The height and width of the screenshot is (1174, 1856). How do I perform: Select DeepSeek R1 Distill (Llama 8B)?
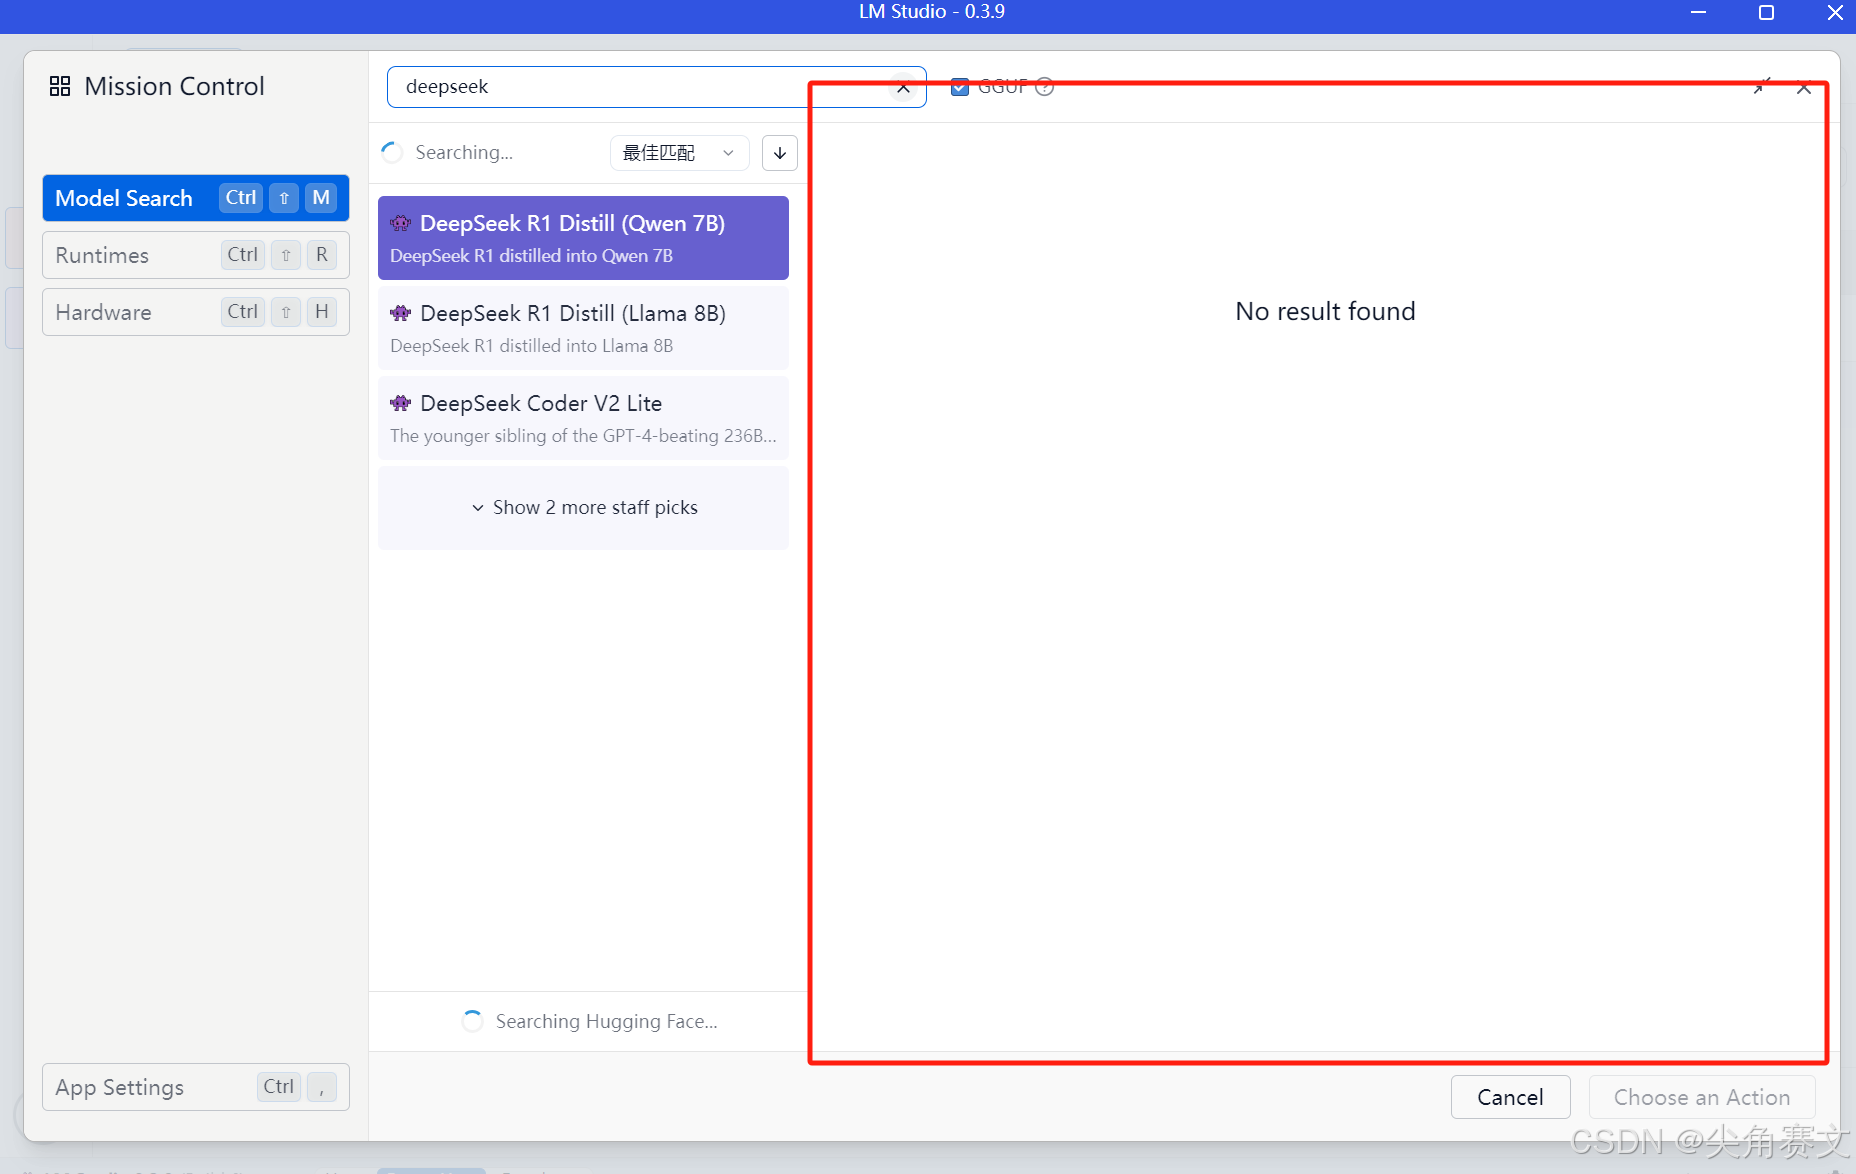coord(583,328)
